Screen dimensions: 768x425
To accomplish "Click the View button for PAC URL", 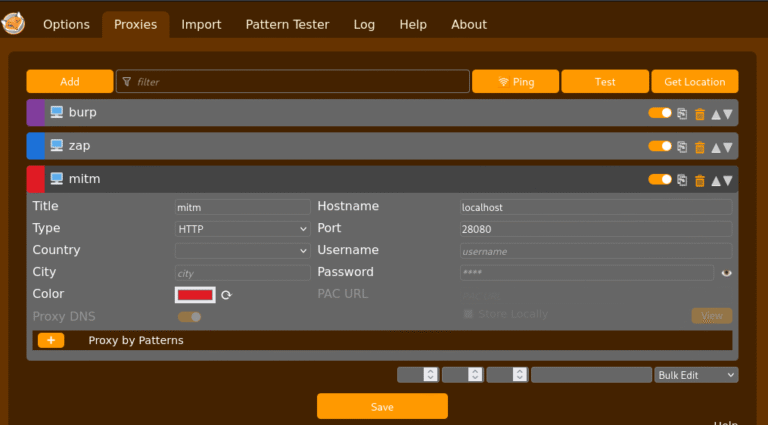I will (712, 316).
